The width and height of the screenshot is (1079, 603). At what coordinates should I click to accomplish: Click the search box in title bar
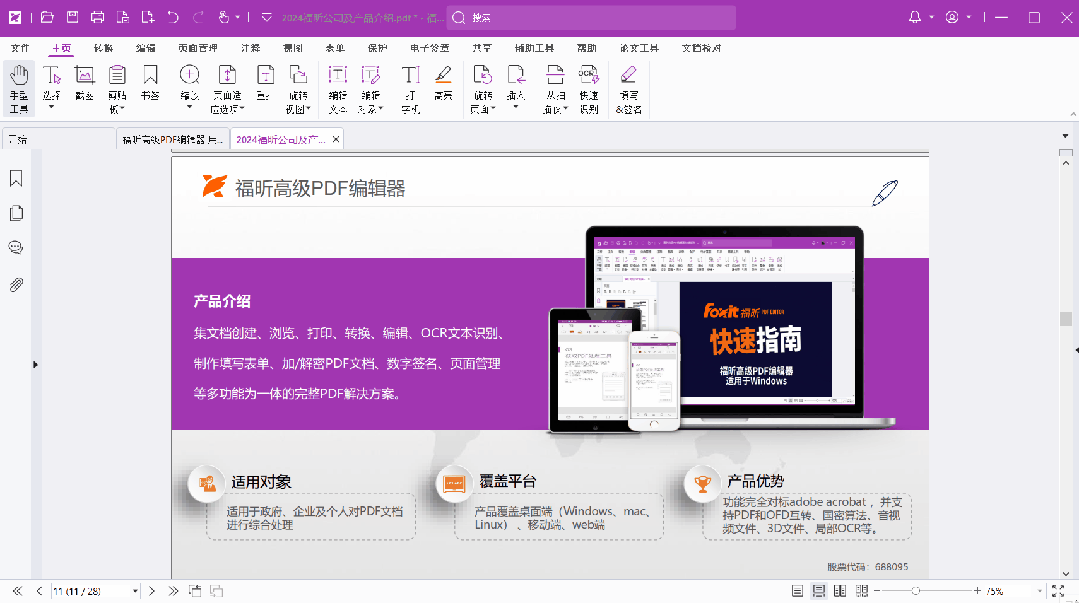591,17
